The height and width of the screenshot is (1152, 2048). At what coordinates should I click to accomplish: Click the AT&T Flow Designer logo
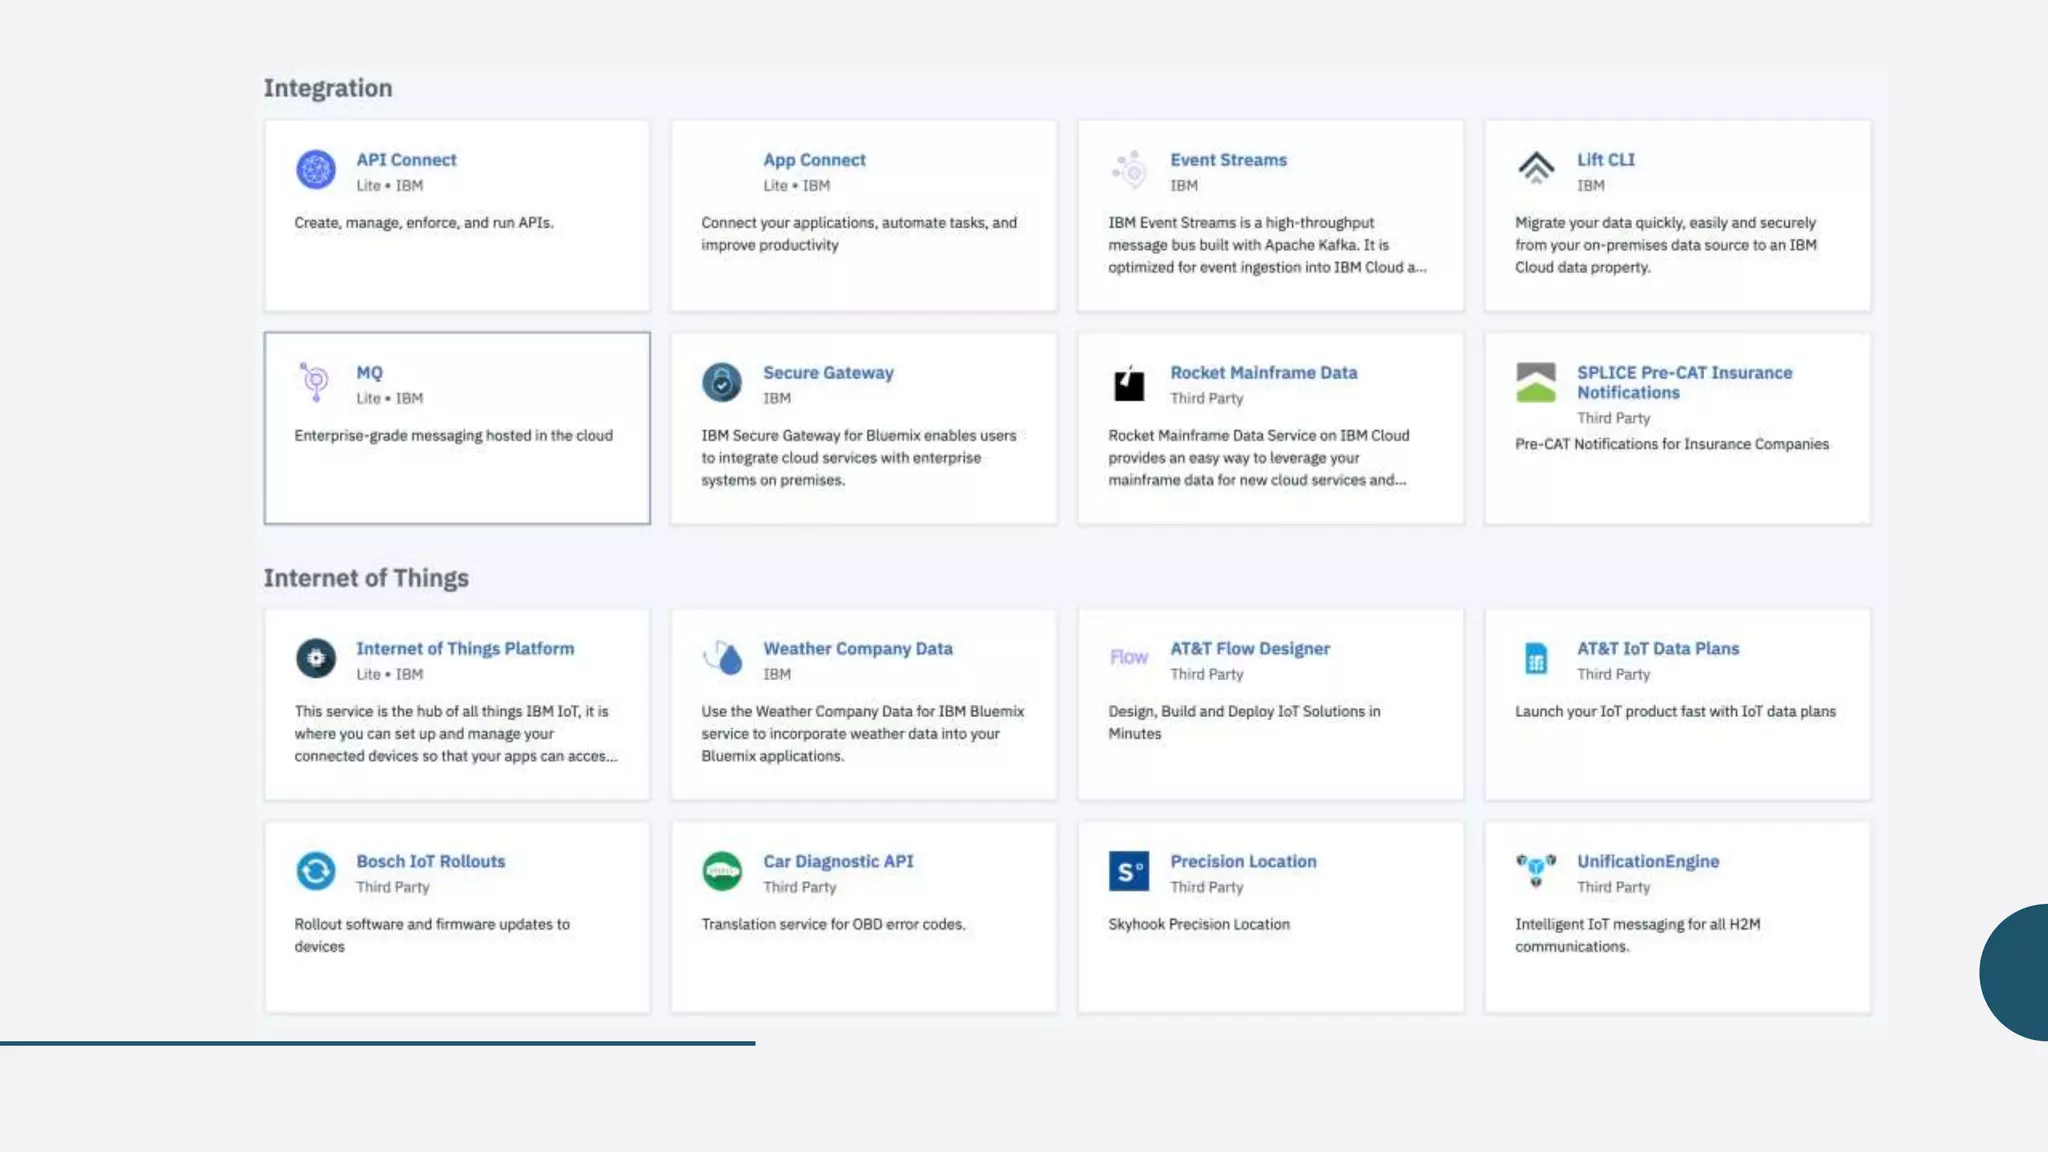pos(1129,657)
